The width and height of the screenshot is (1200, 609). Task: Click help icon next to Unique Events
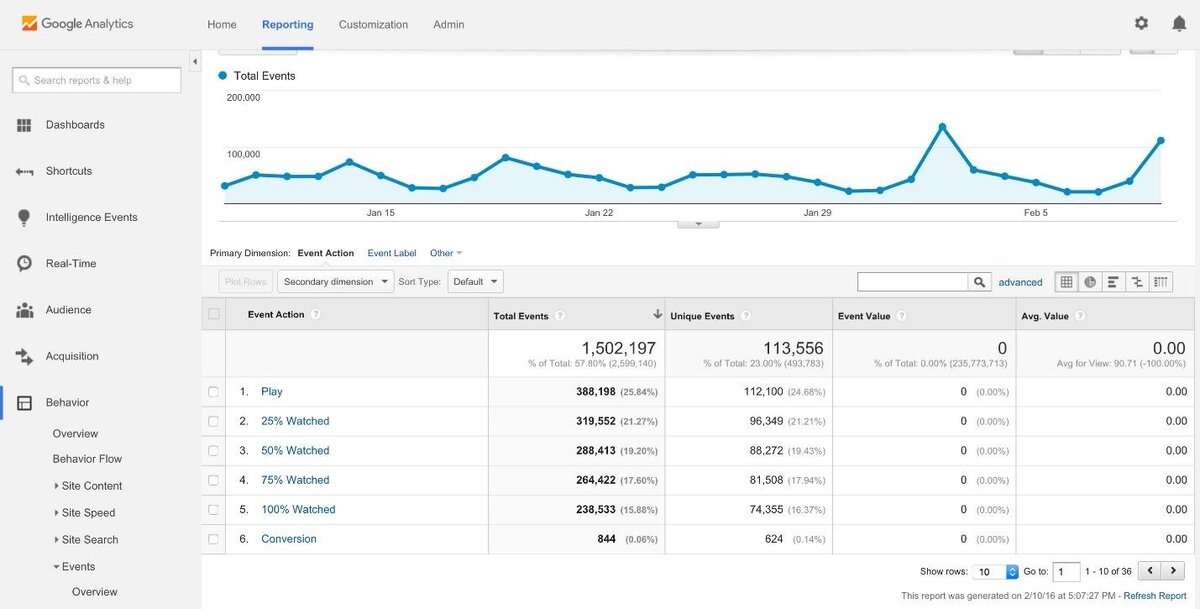click(x=746, y=316)
